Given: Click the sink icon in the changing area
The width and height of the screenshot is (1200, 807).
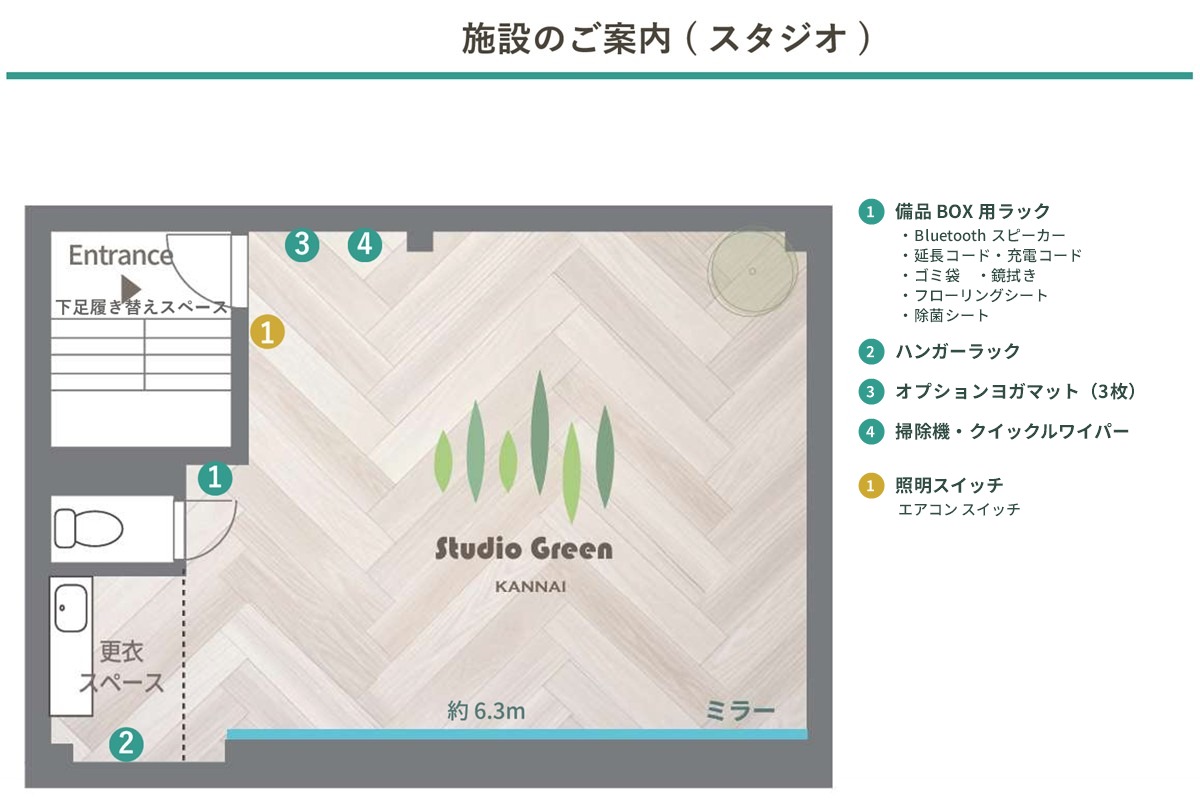Looking at the screenshot, I should click(71, 610).
